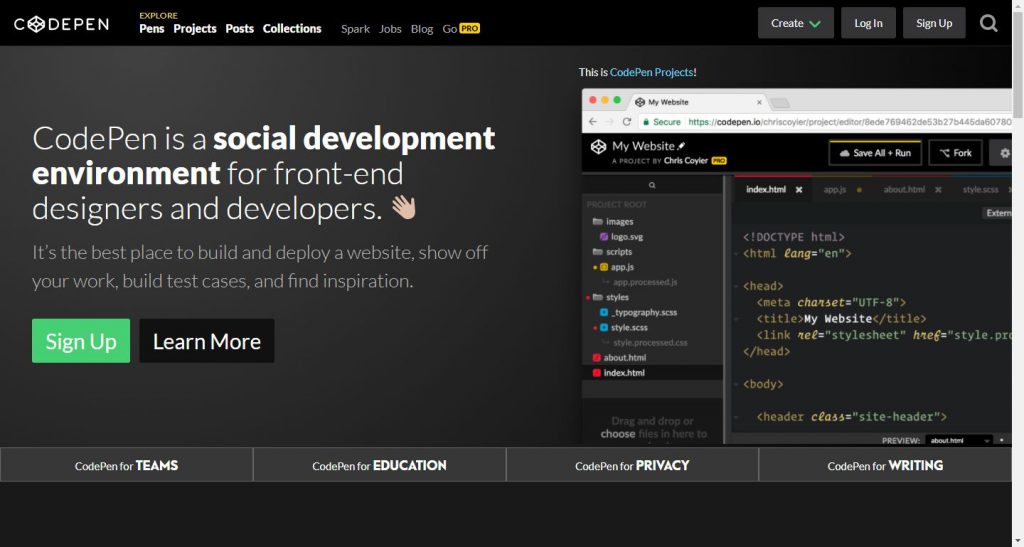Open the Pens explore page
Screen dimensions: 1024x547
[x=152, y=28]
